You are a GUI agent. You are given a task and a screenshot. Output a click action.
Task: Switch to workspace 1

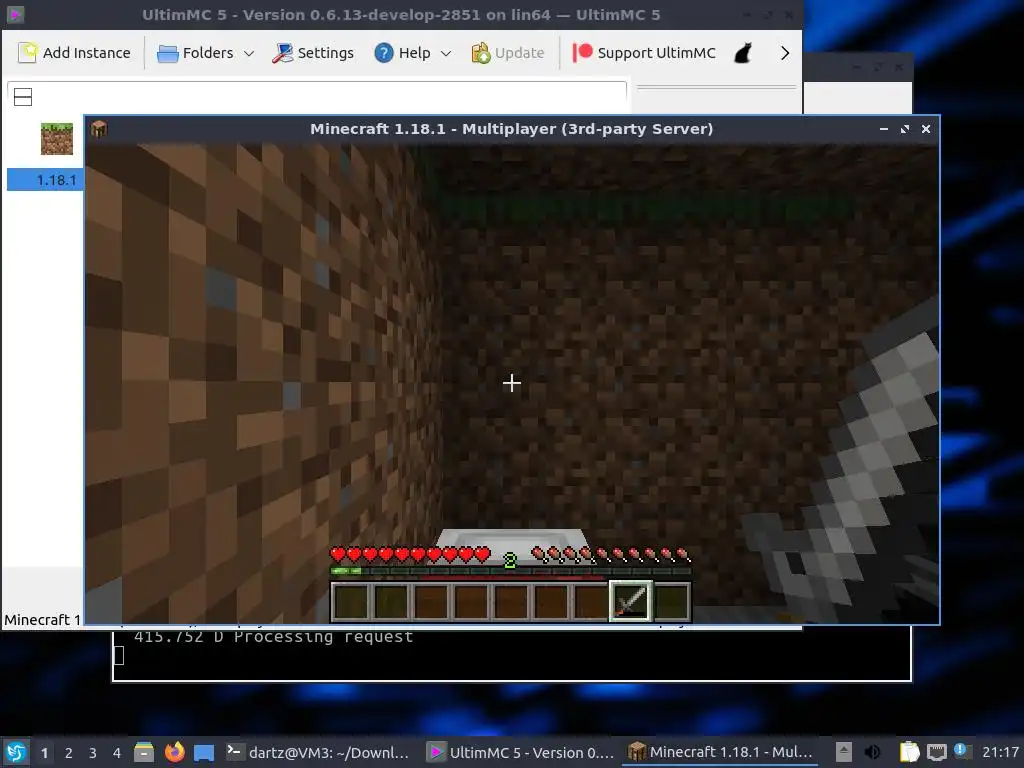[44, 753]
